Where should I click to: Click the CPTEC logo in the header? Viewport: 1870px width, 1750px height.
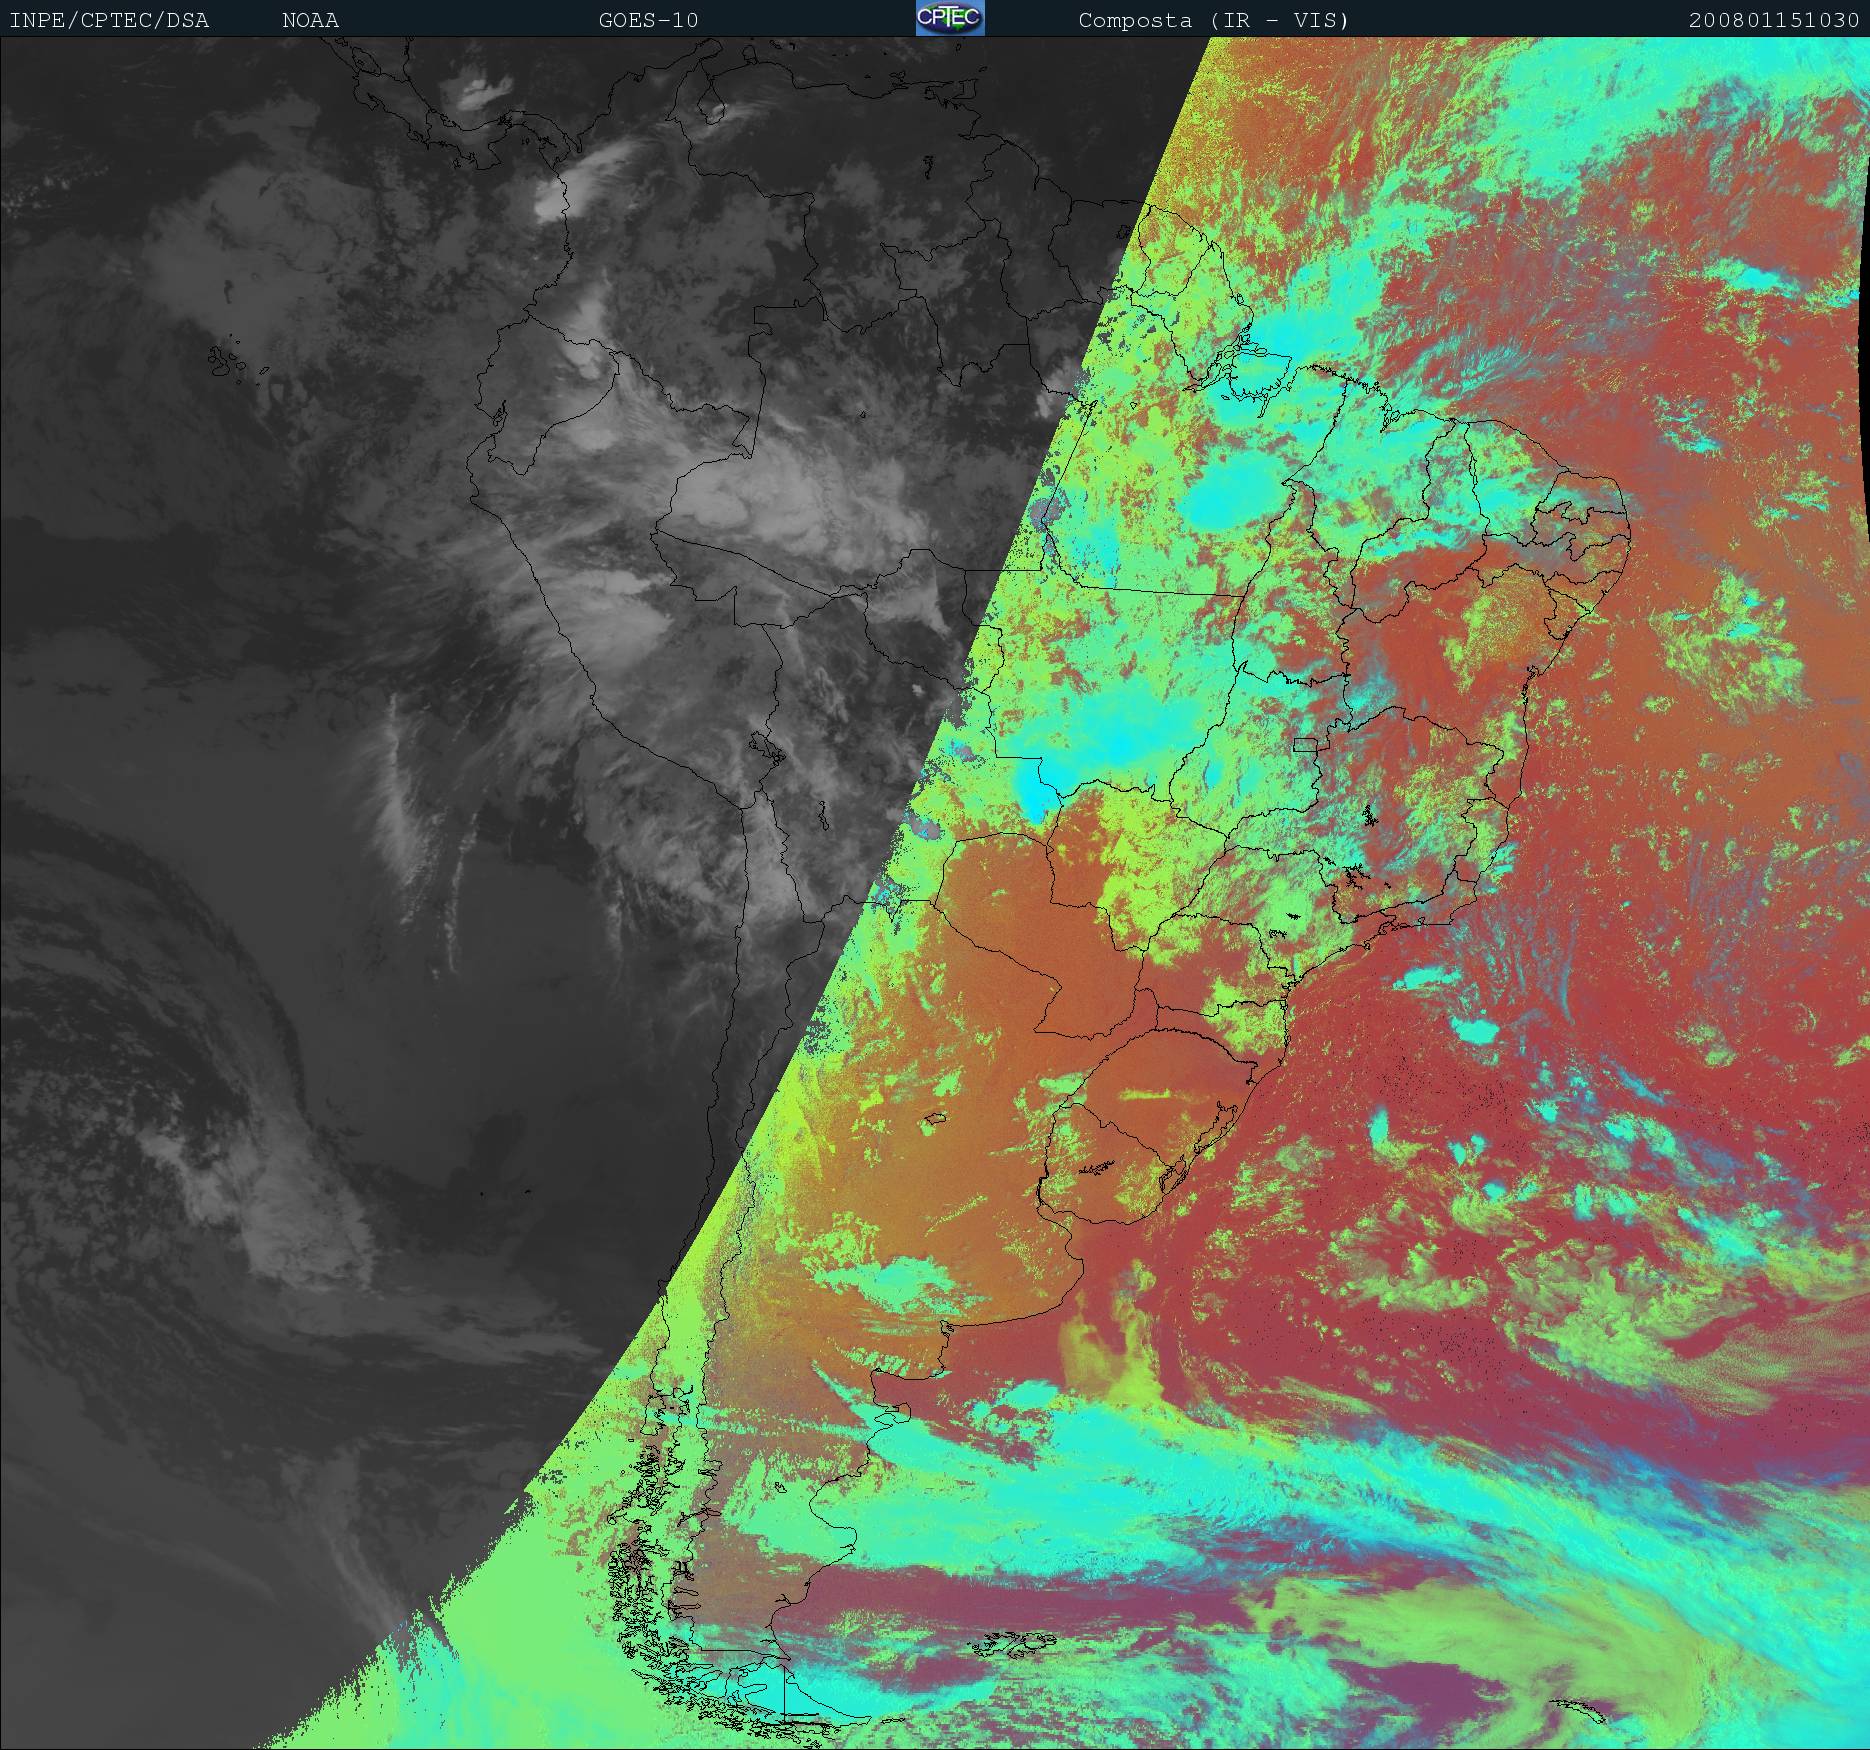pyautogui.click(x=949, y=19)
